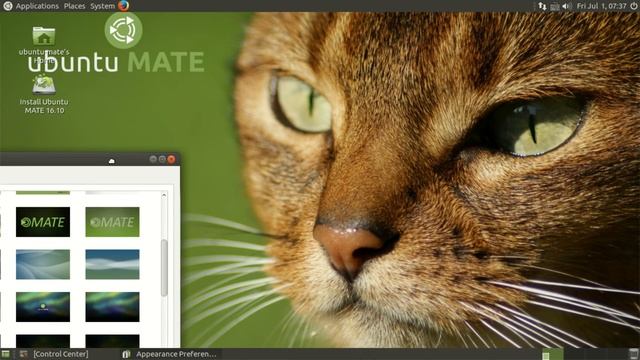Click the Ubuntu MATE logo beside Applications
This screenshot has width=640, height=360.
(7, 6)
